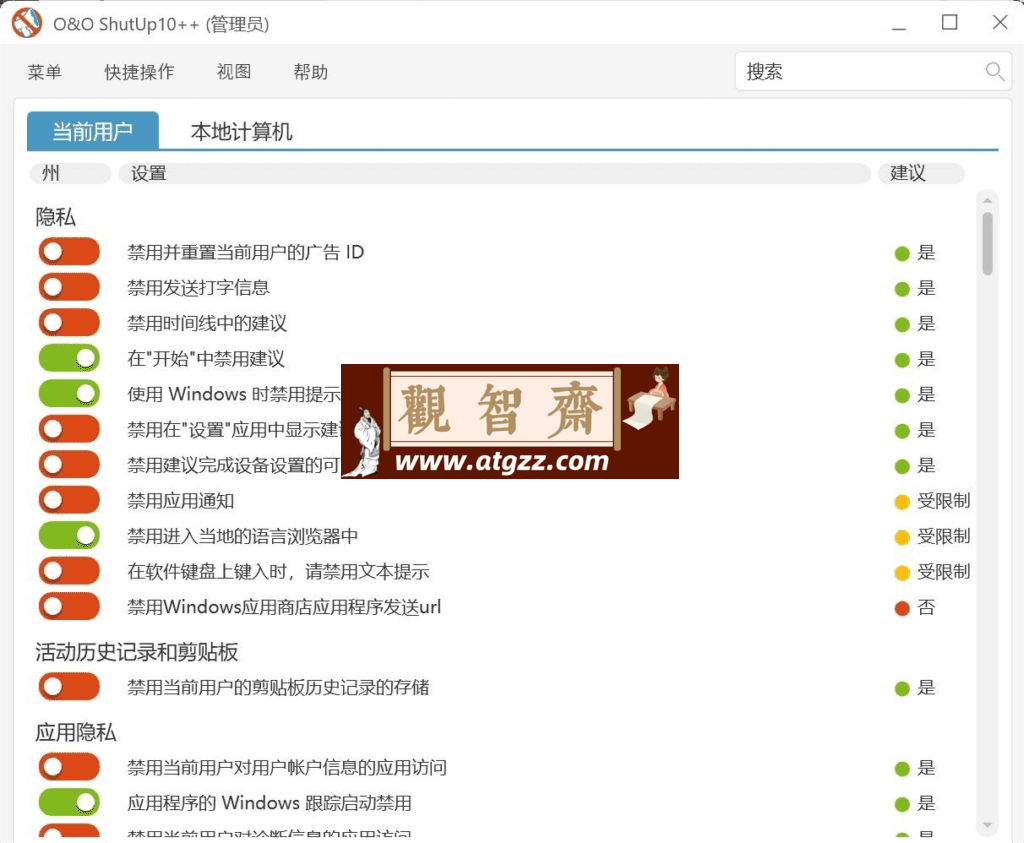Screen dimensions: 1024x843
Task: Click the text 在"开始"中禁用建议
Action: (x=206, y=358)
